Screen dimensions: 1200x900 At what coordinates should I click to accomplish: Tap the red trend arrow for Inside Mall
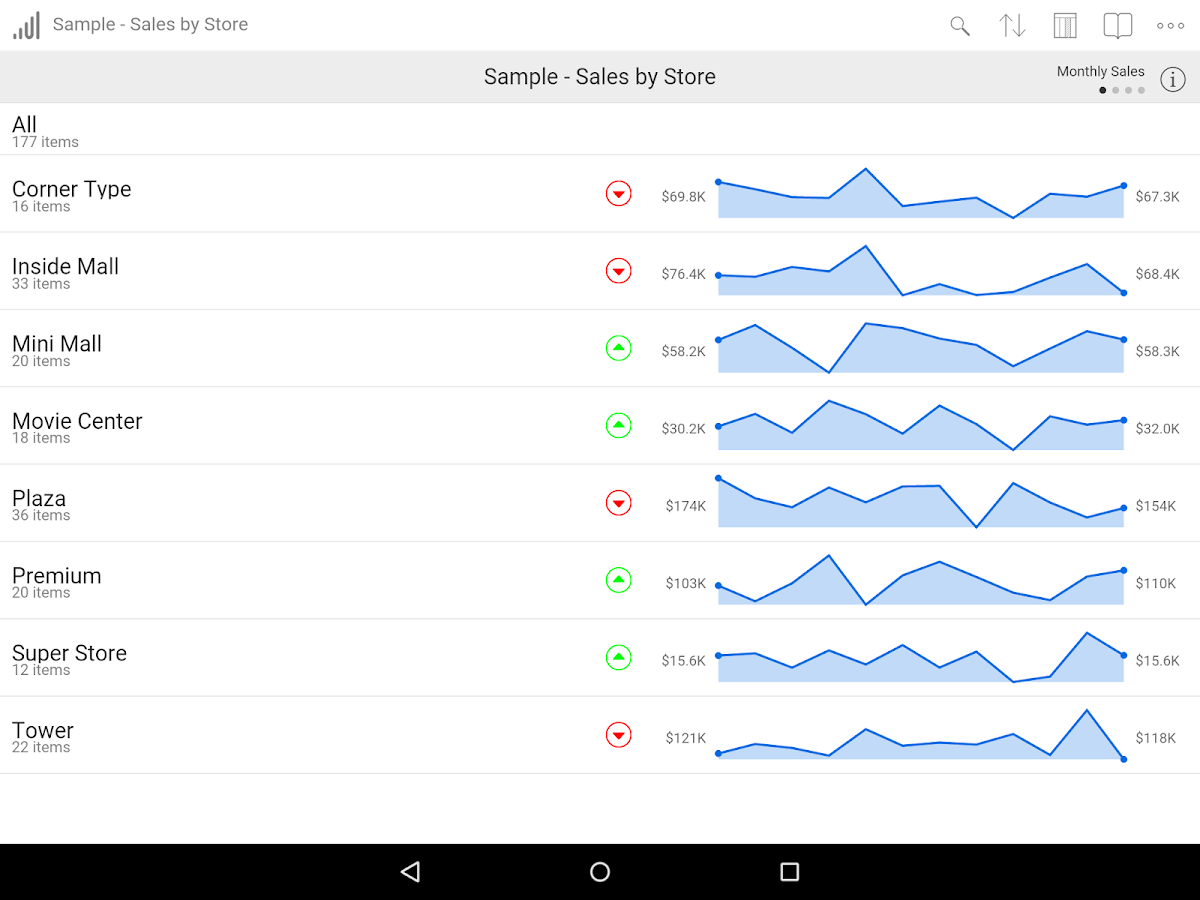click(x=618, y=271)
